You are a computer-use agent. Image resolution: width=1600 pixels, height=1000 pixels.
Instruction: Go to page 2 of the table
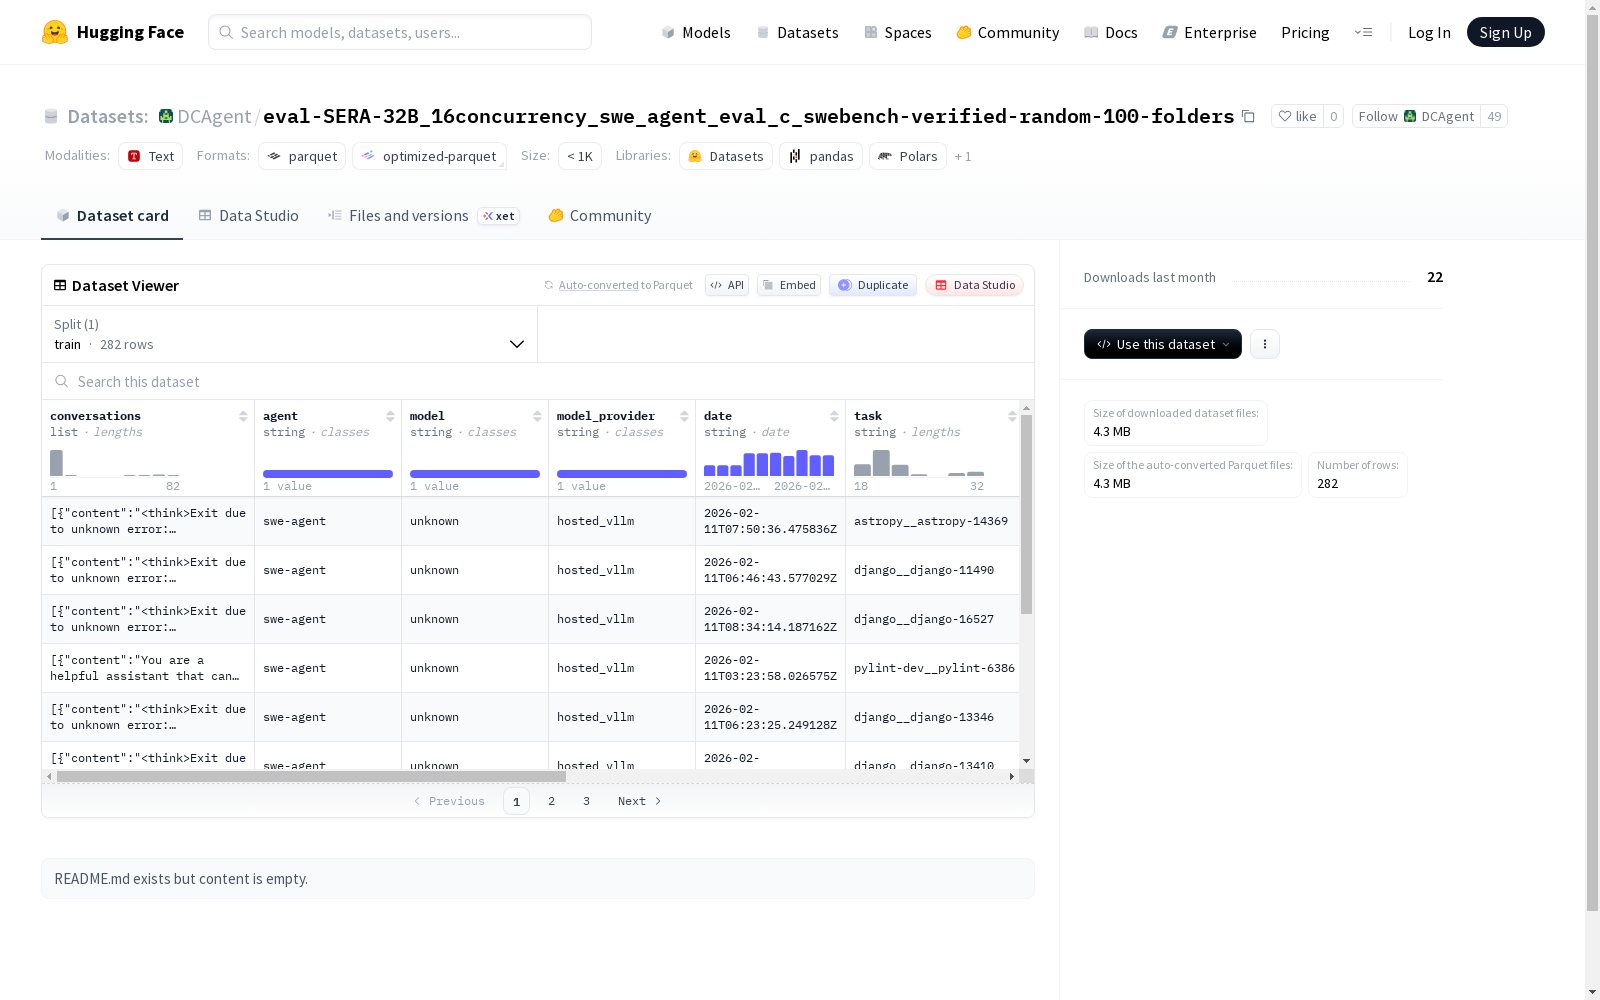[551, 801]
